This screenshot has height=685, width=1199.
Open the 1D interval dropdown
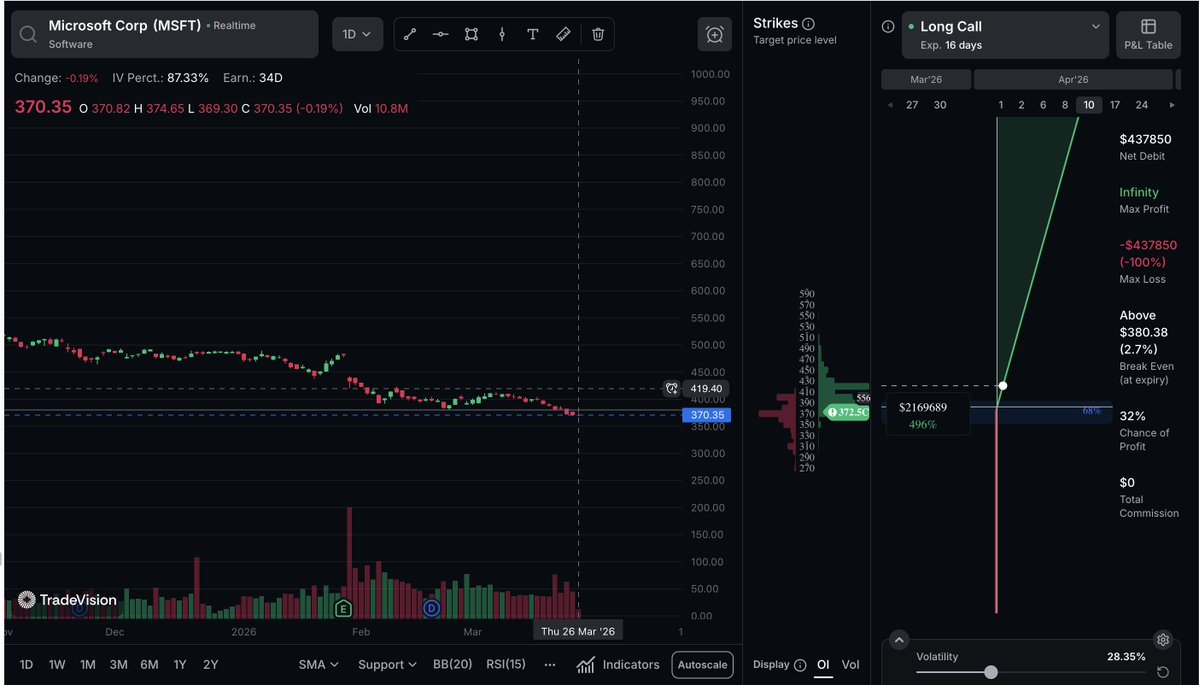[357, 34]
